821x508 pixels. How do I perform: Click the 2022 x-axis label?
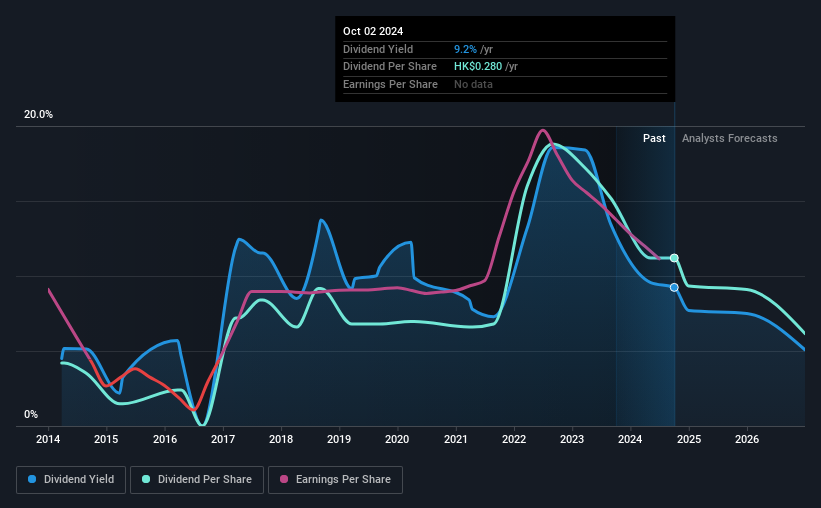click(x=514, y=439)
